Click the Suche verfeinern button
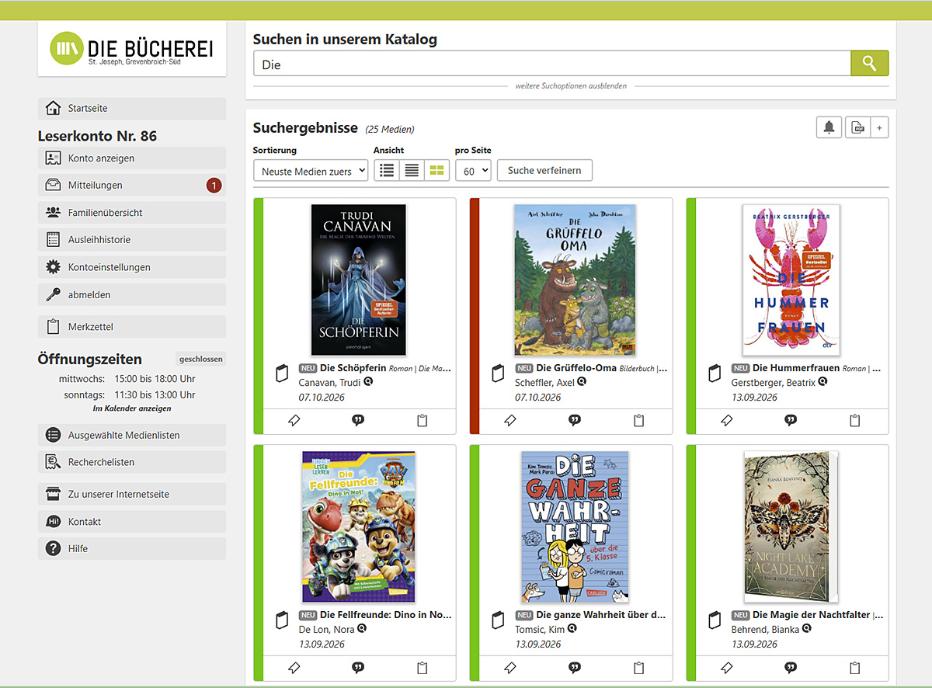 (544, 171)
